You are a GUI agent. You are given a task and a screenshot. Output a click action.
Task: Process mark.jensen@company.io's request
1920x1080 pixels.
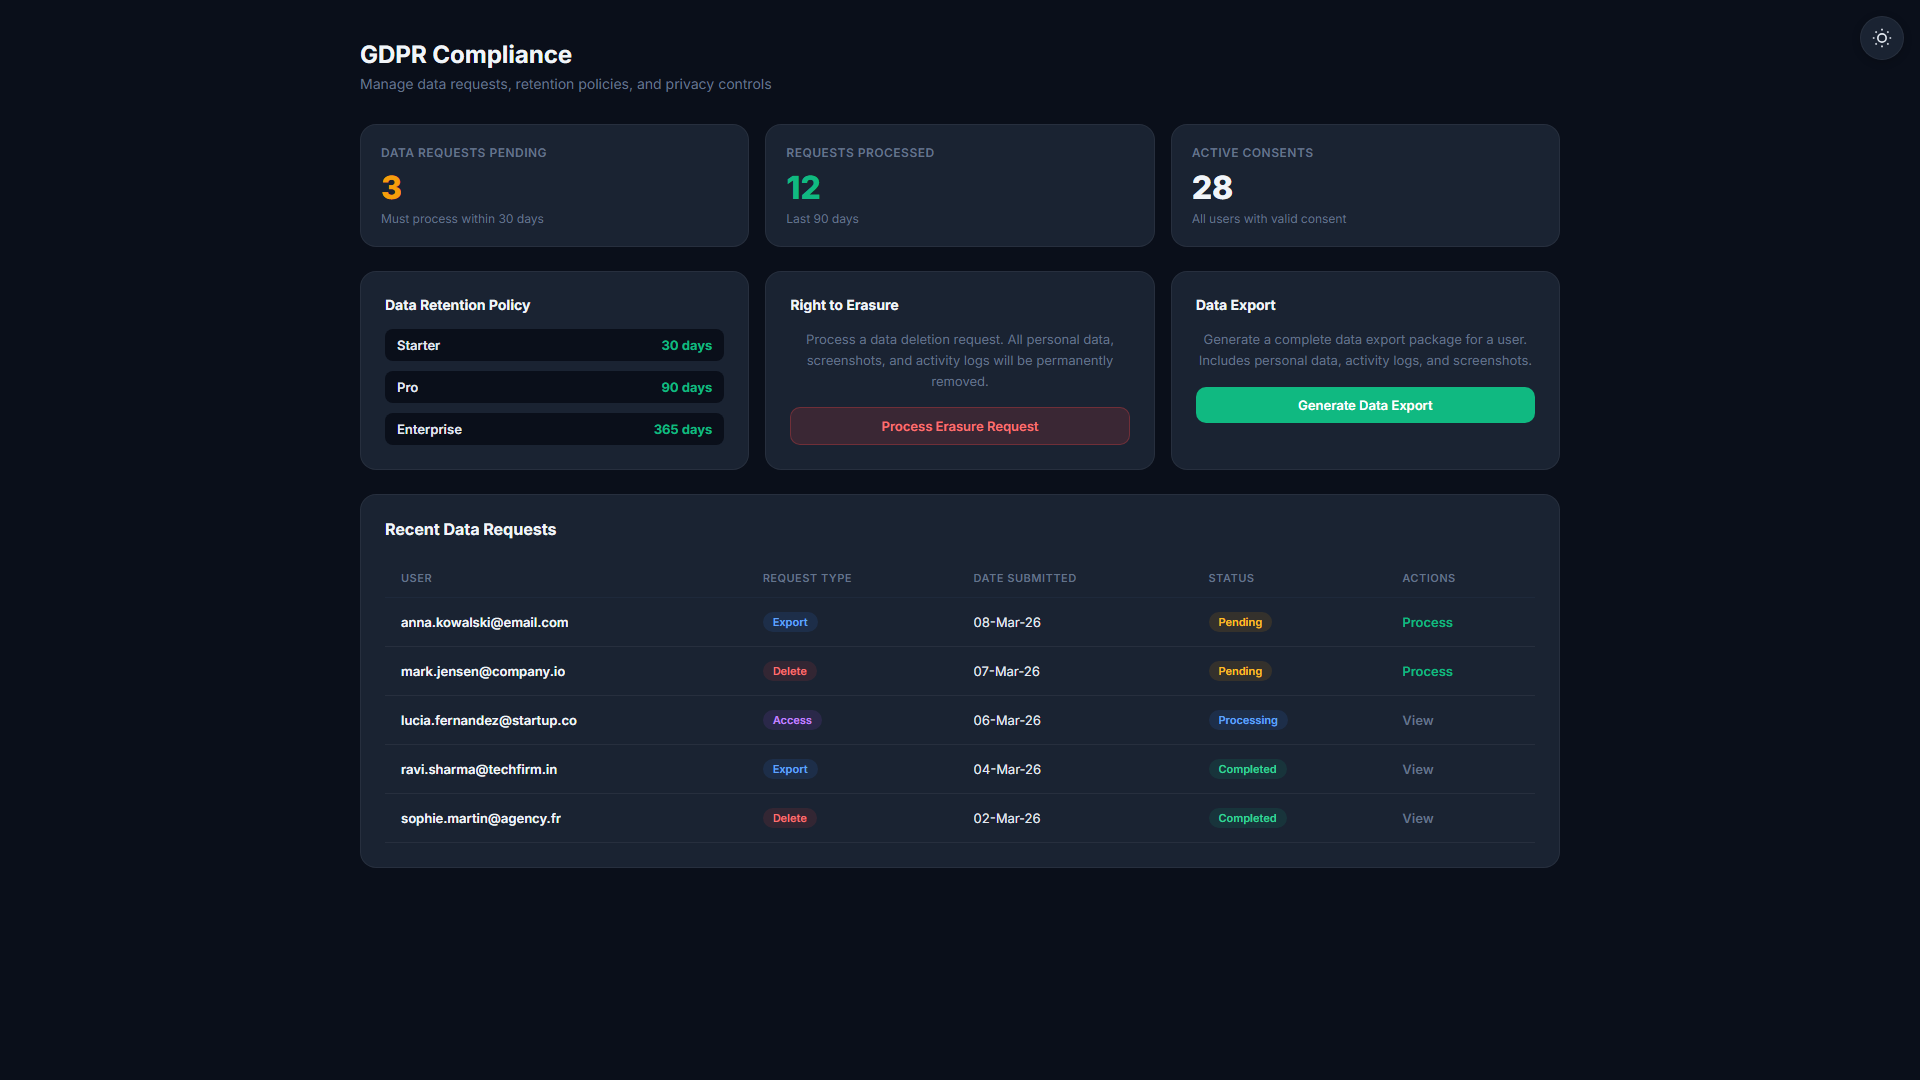coord(1427,671)
